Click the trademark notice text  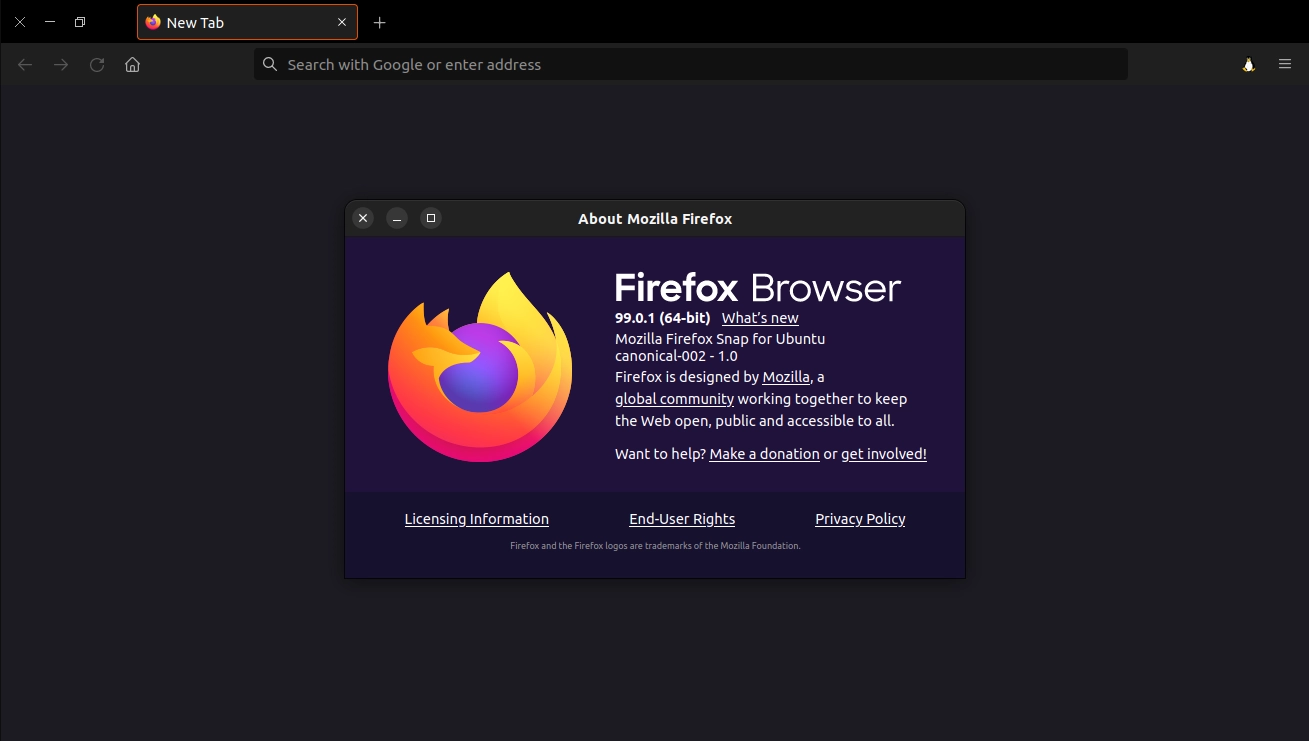(x=655, y=546)
